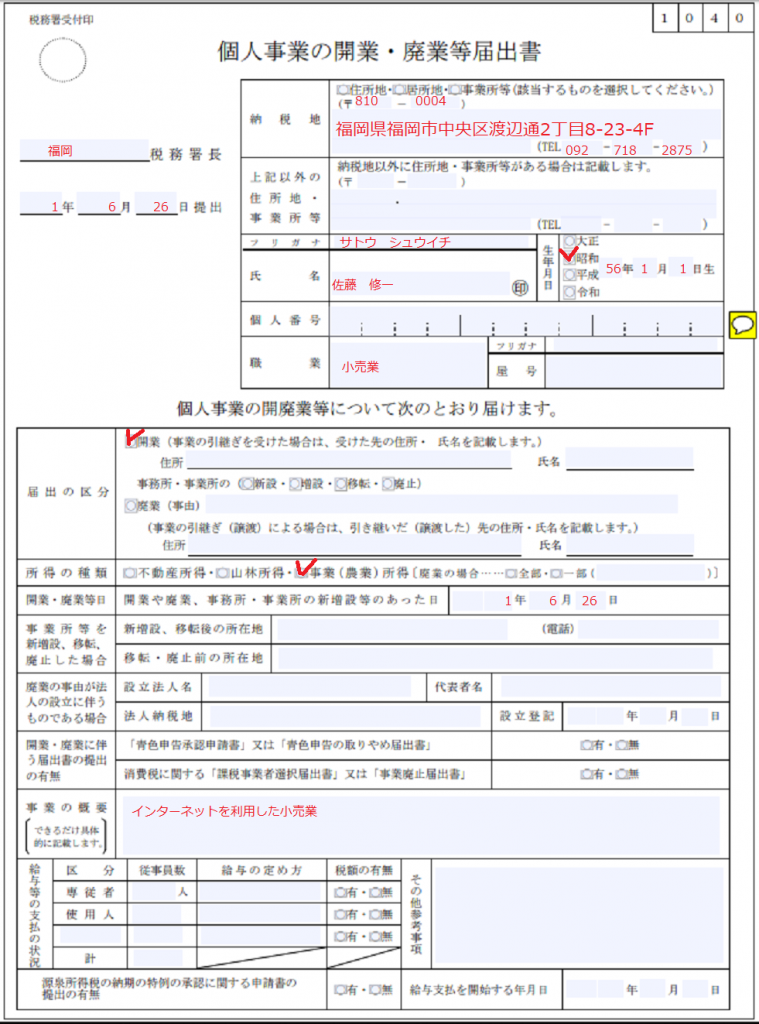Click the 事業の概要 text field

419,825
